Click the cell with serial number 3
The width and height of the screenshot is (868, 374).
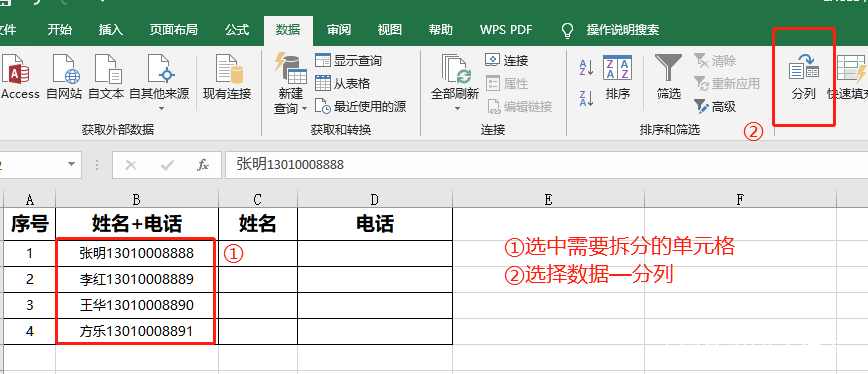29,305
